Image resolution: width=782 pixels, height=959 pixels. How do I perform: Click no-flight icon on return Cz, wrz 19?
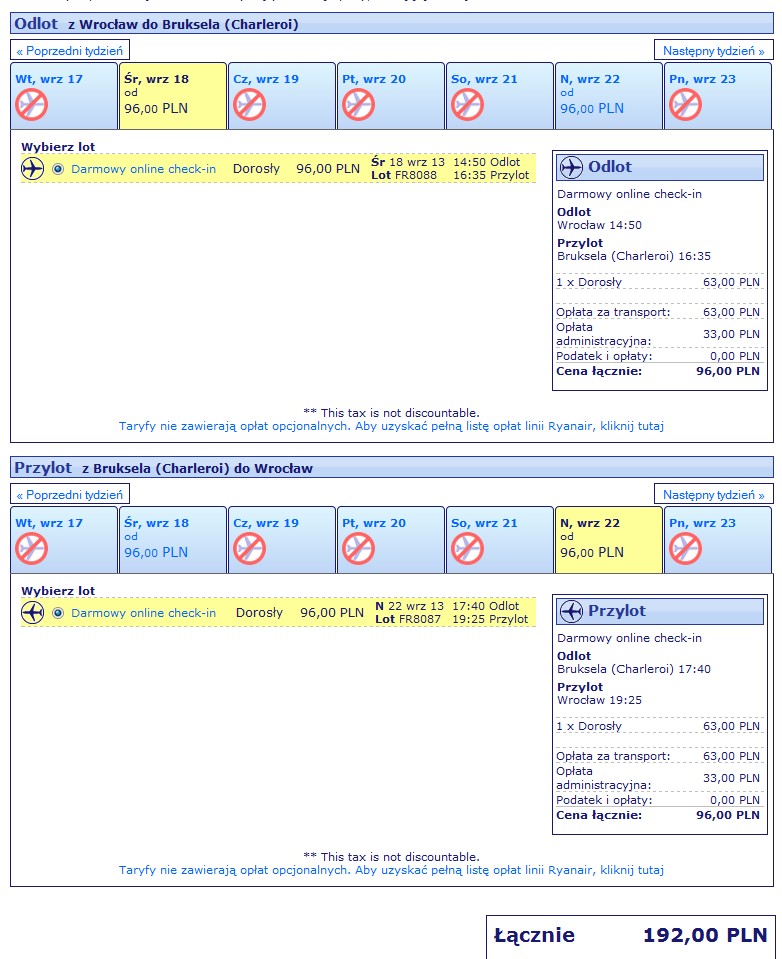(x=249, y=549)
